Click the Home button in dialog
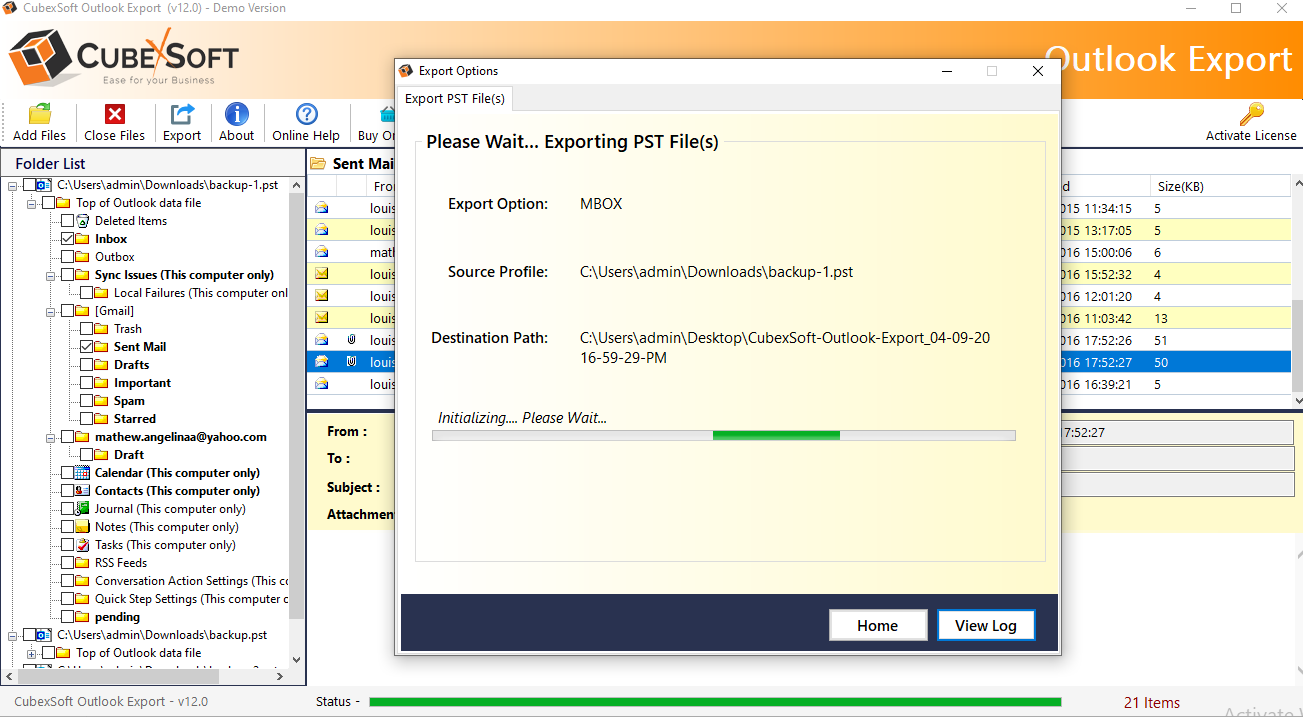The height and width of the screenshot is (717, 1303). point(877,625)
